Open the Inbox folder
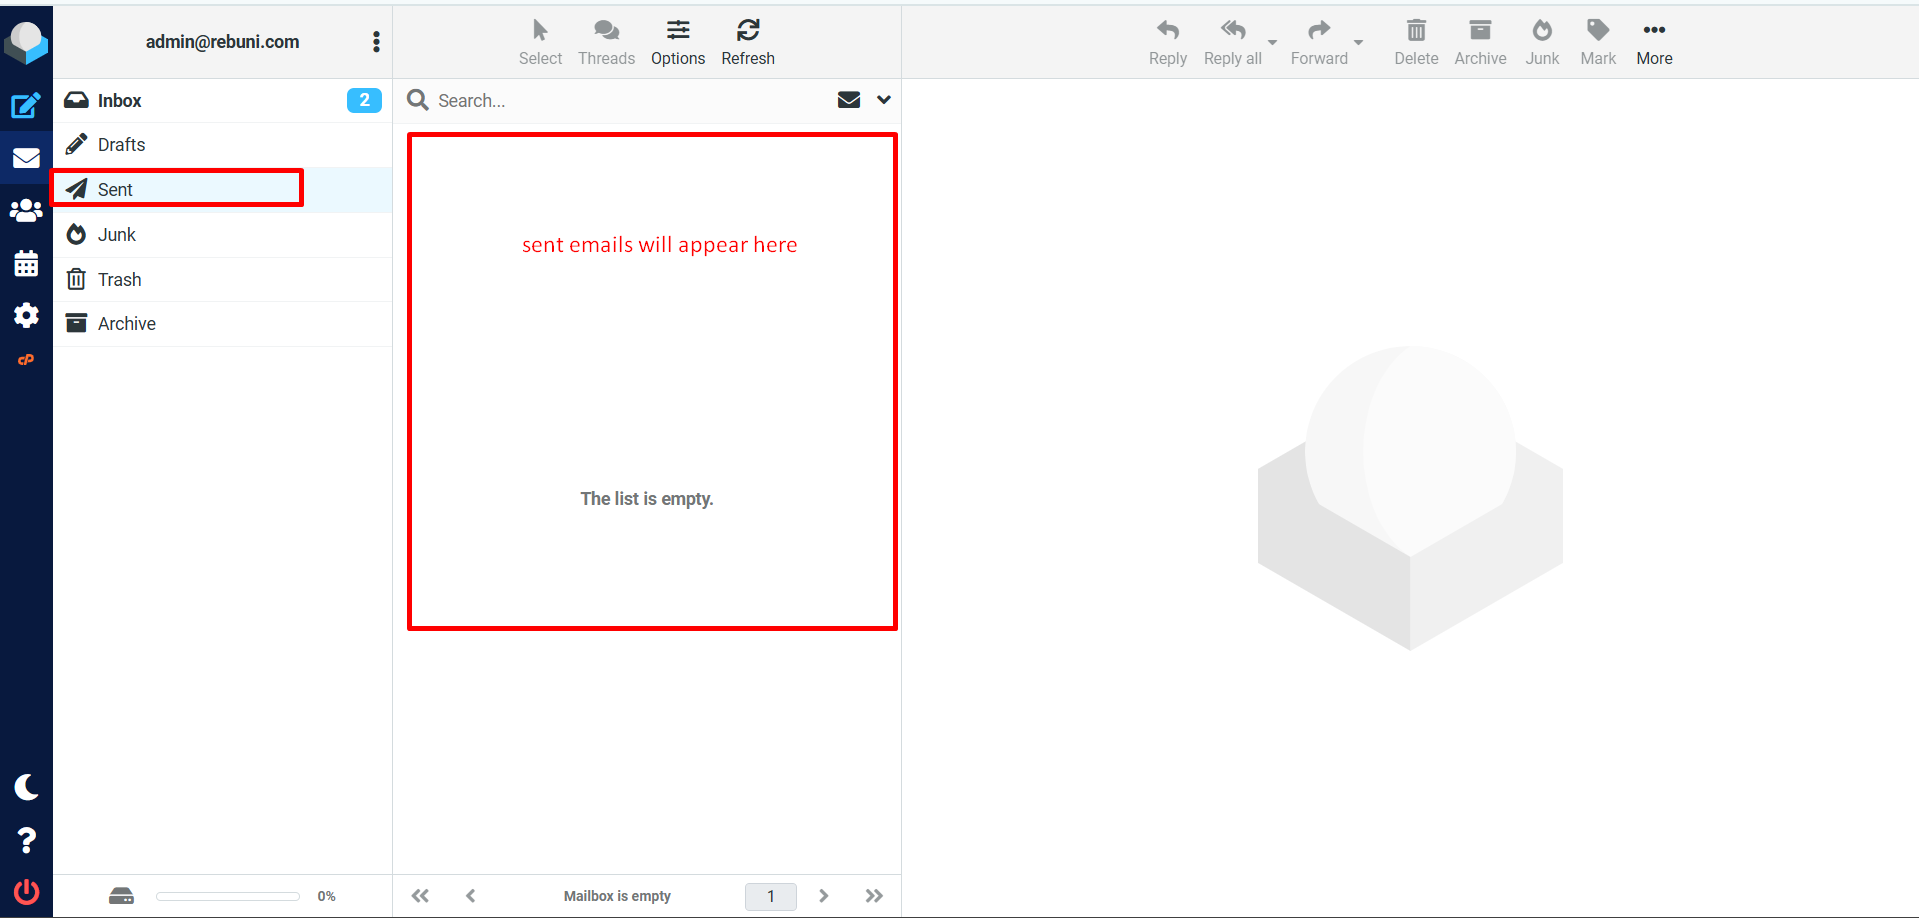Viewport: 1919px width, 918px height. point(120,100)
